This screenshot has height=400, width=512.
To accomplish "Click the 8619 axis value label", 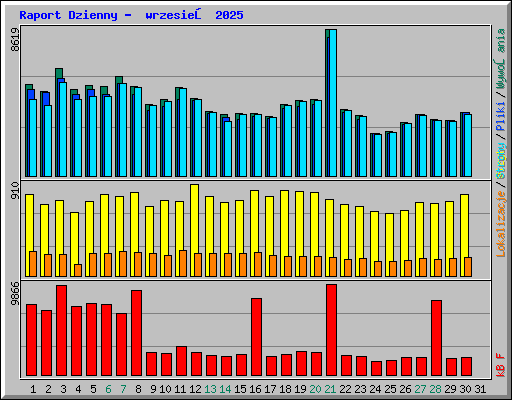I will (x=15, y=39).
